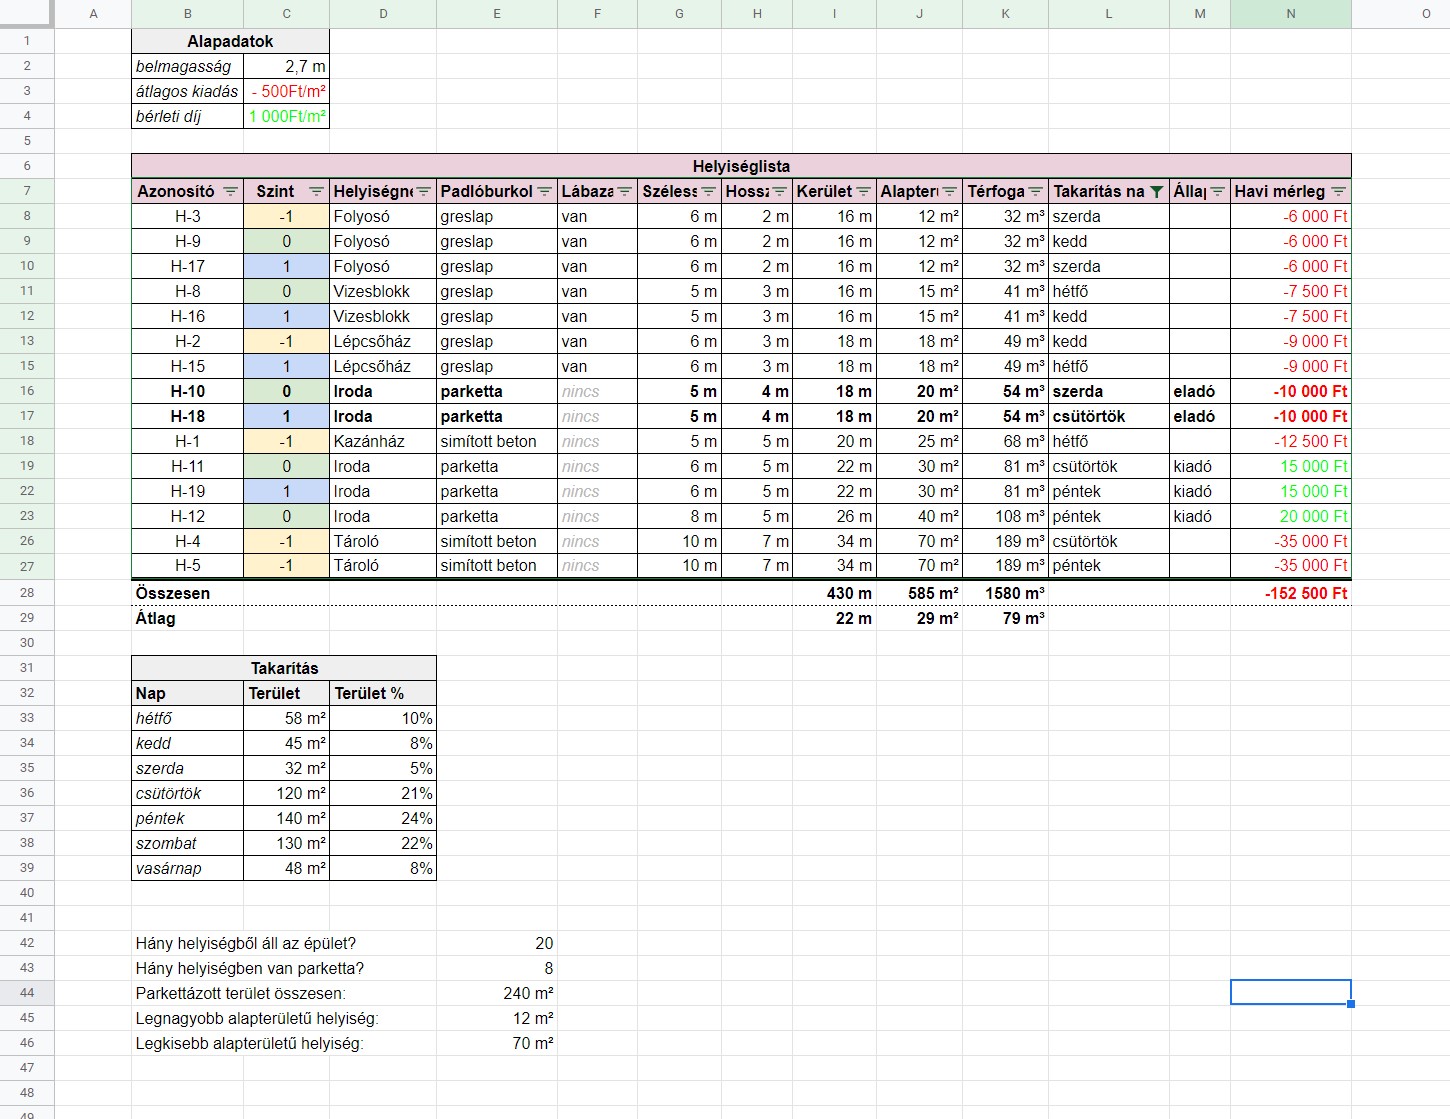This screenshot has height=1119, width=1450.
Task: Open the Havi mérleg filter dropdown
Action: coord(1338,191)
